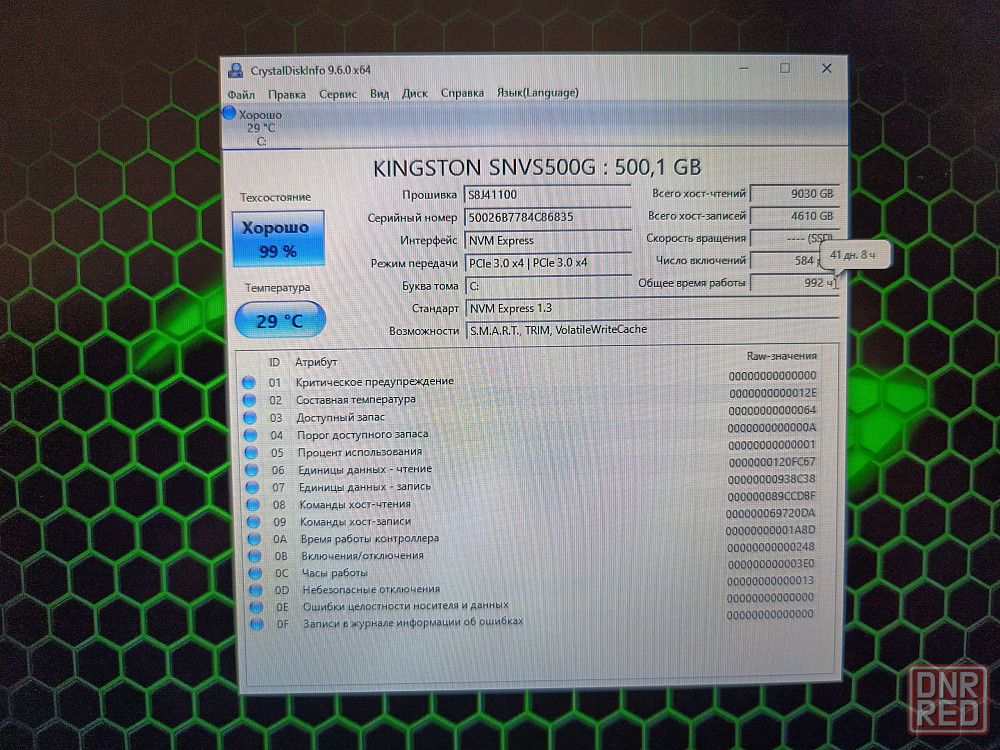Click the total host reads value 9030 GB
This screenshot has width=1000, height=750.
click(x=794, y=194)
